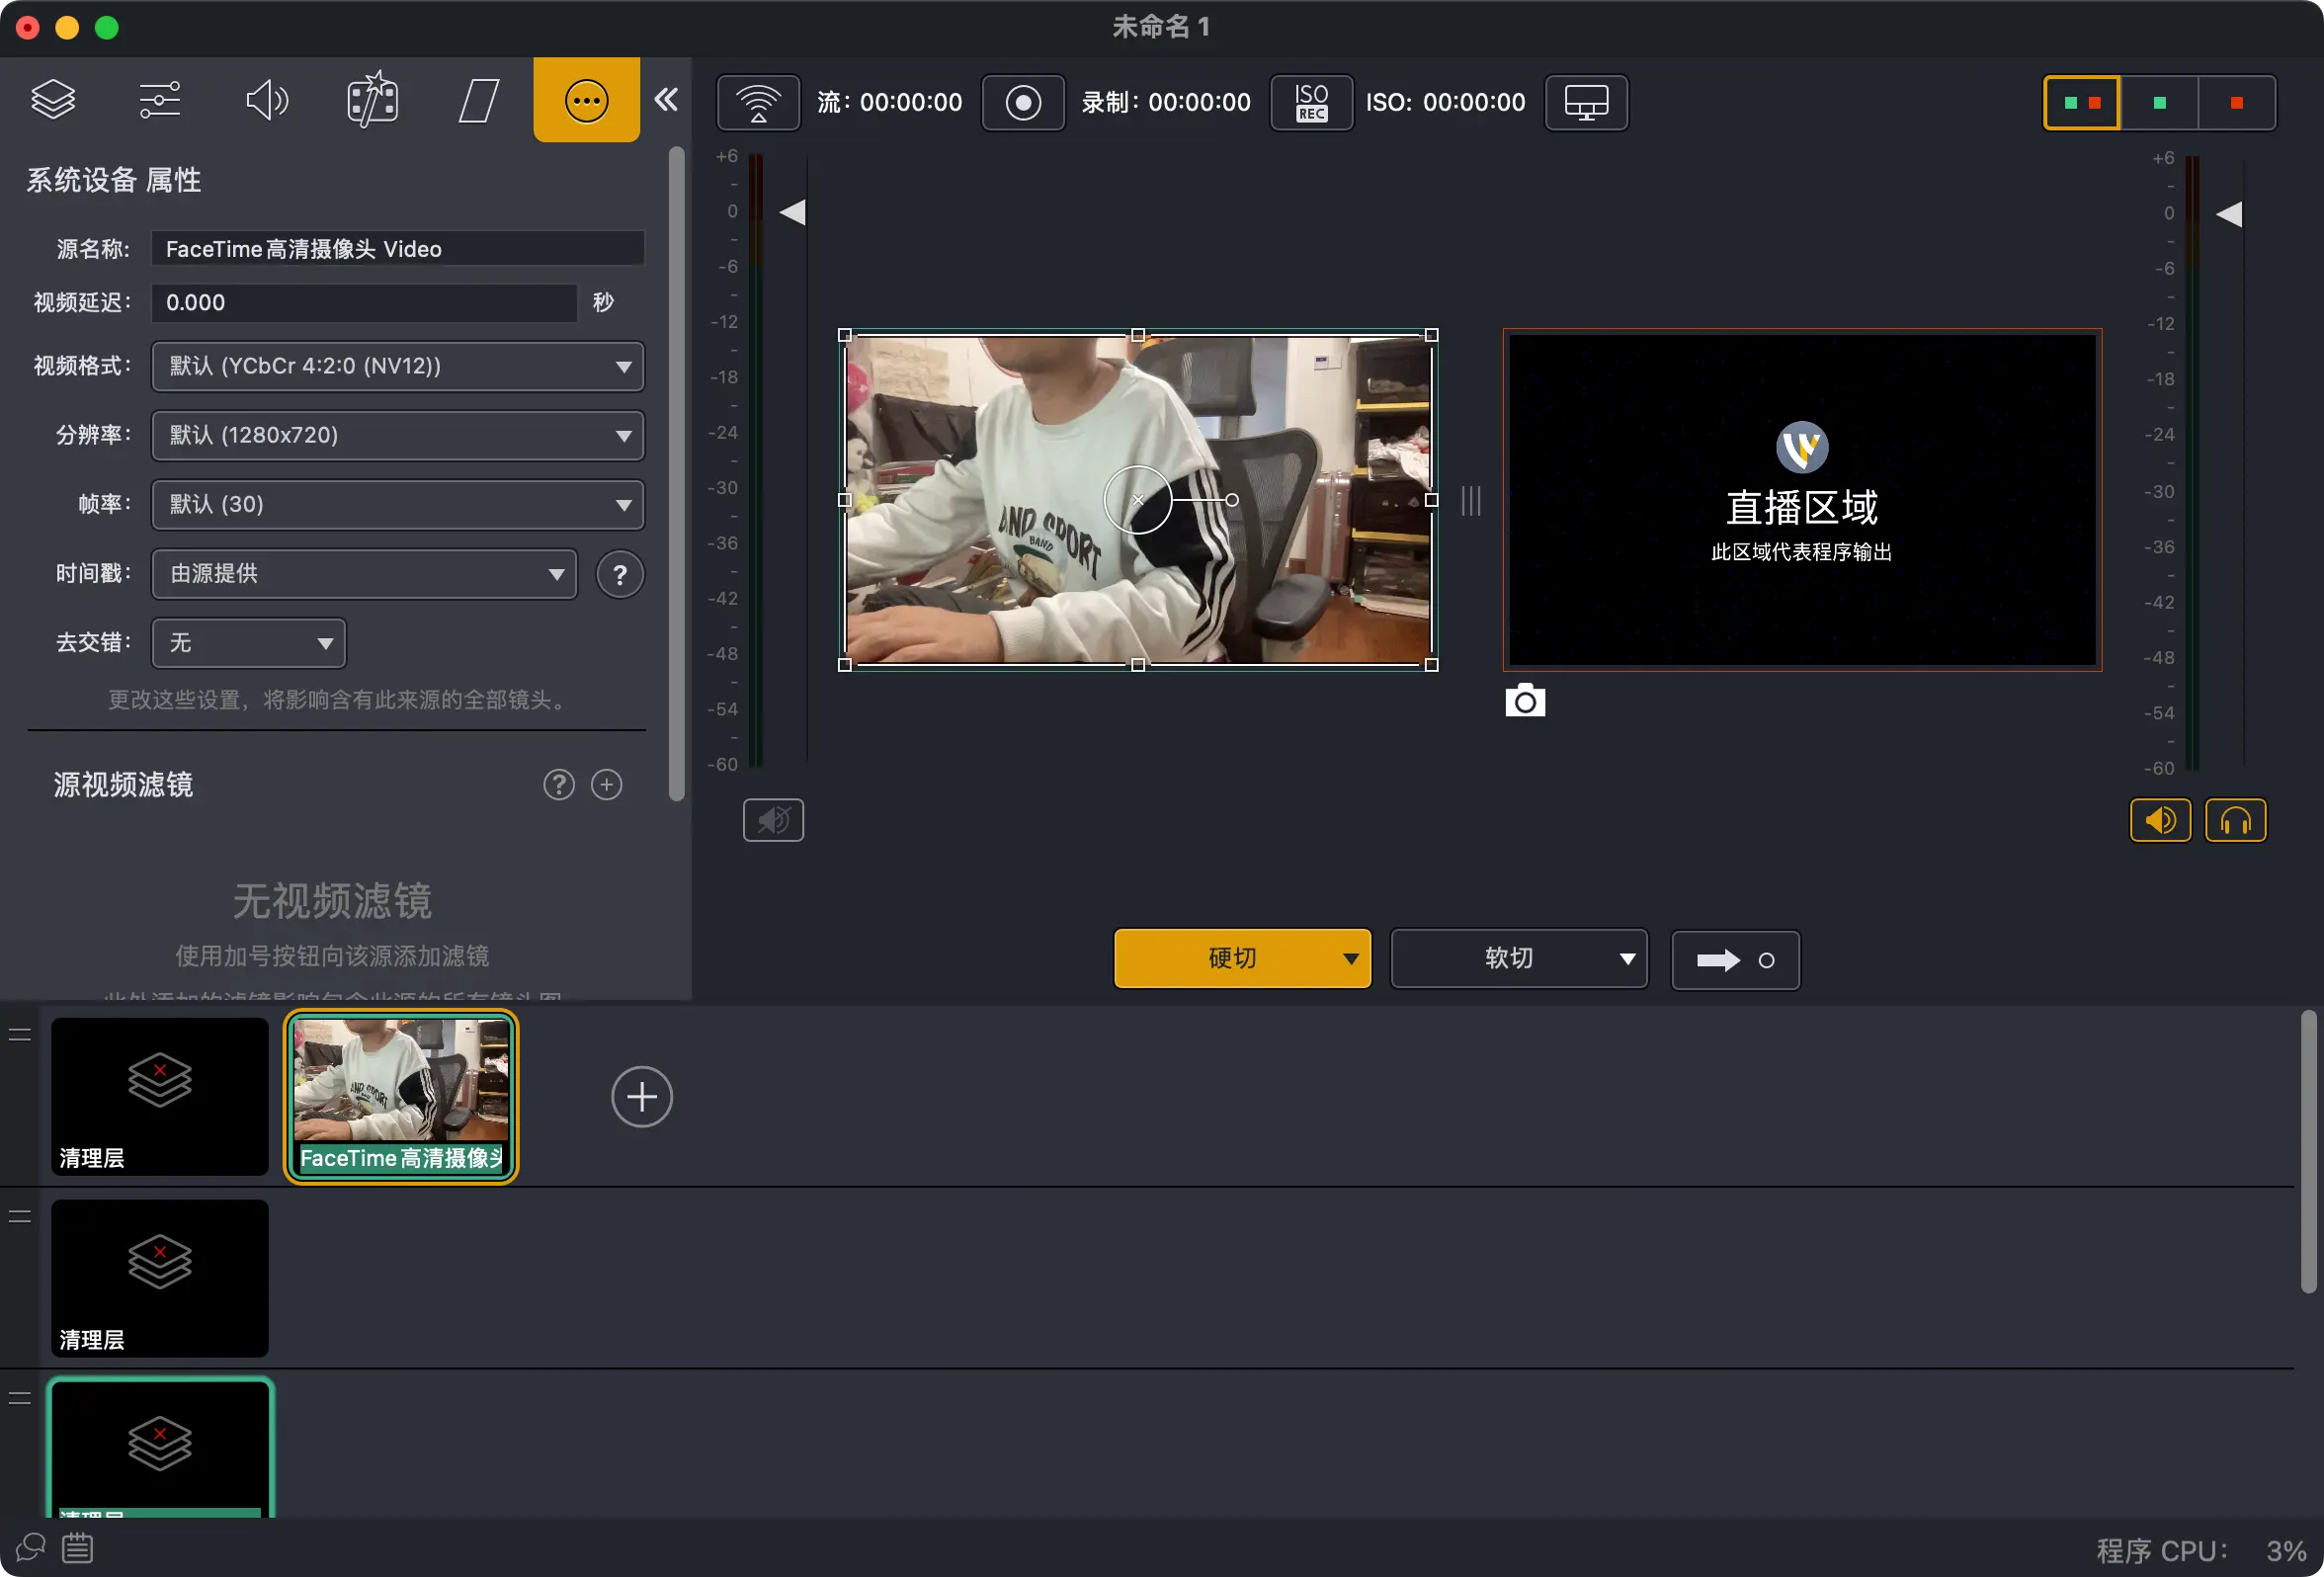
Task: Start recording with the record button
Action: (1022, 102)
